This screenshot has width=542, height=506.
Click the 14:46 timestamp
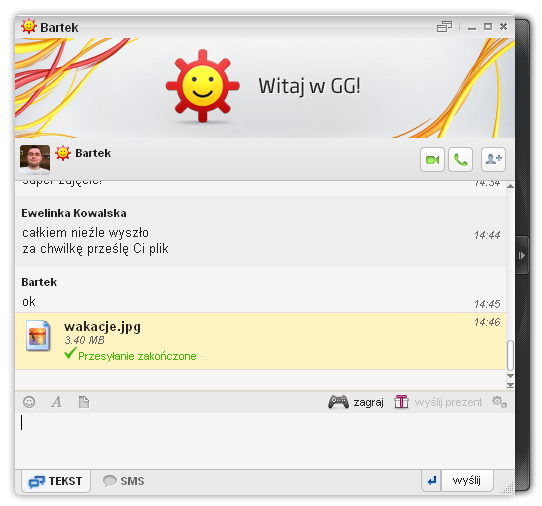pyautogui.click(x=487, y=322)
